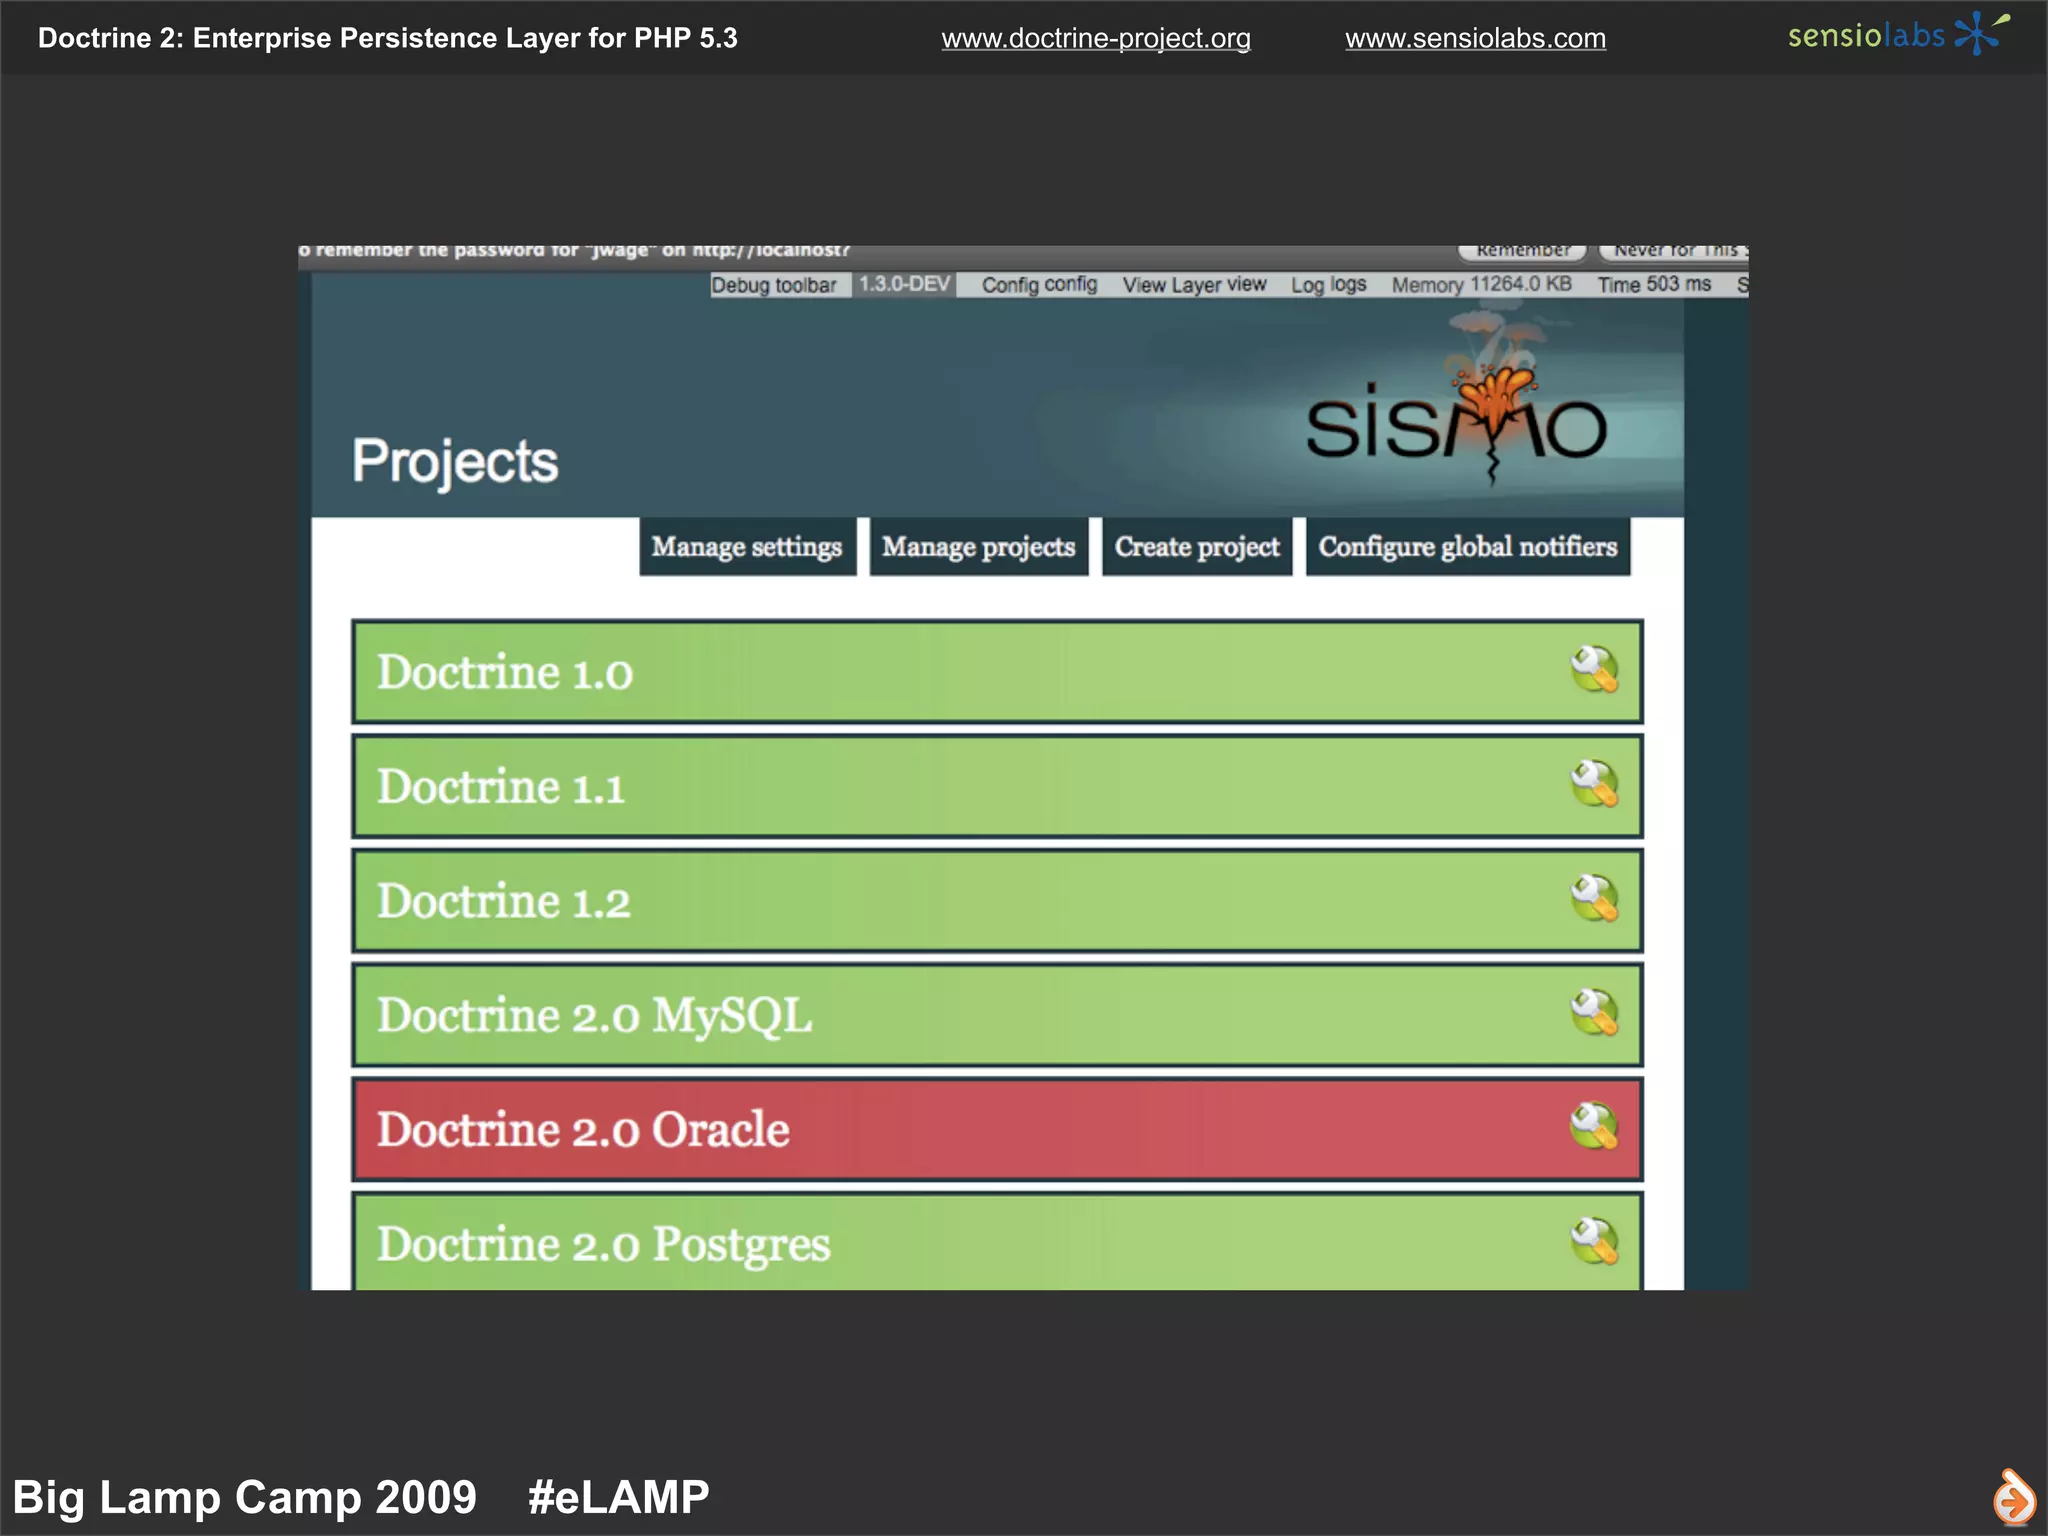Viewport: 2048px width, 1536px height.
Task: Open the Doctrine 2.0 MySQL project row
Action: [x=594, y=1015]
